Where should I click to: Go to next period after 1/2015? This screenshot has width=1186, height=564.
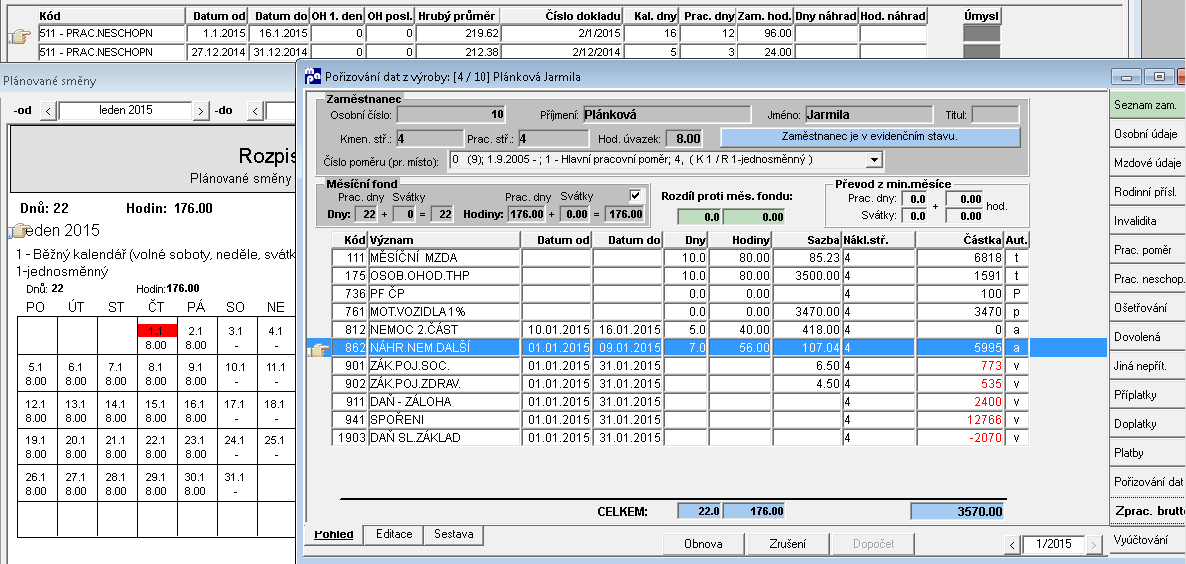point(1094,544)
